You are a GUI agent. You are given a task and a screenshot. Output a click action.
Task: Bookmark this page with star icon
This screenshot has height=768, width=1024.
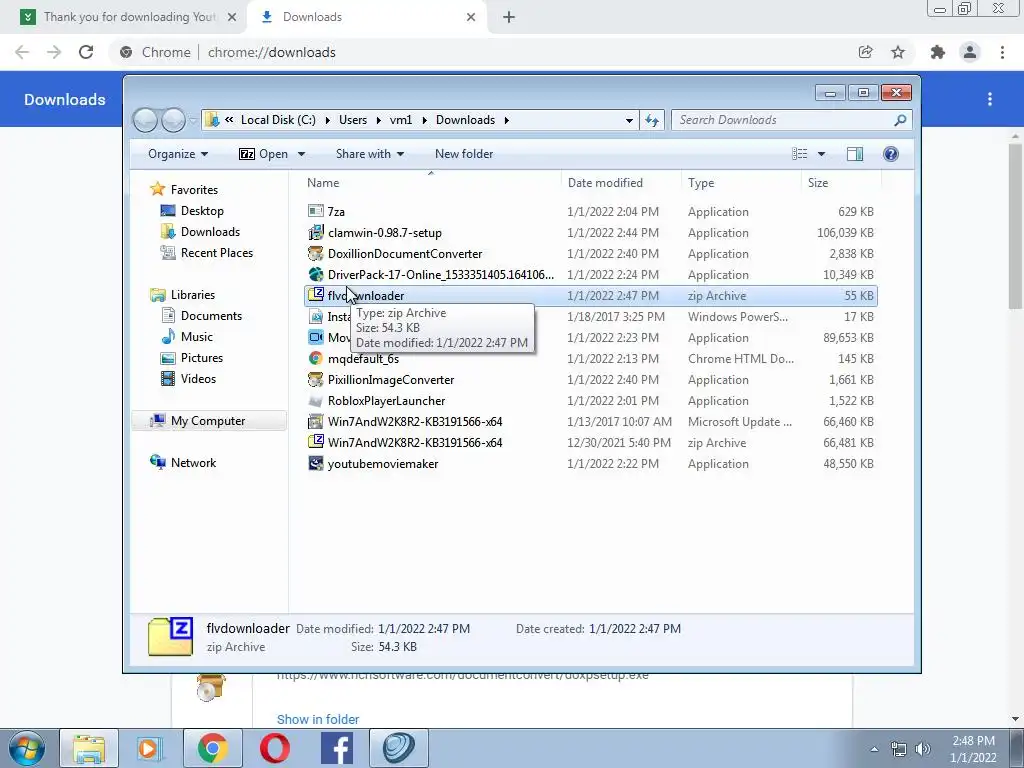pos(898,52)
